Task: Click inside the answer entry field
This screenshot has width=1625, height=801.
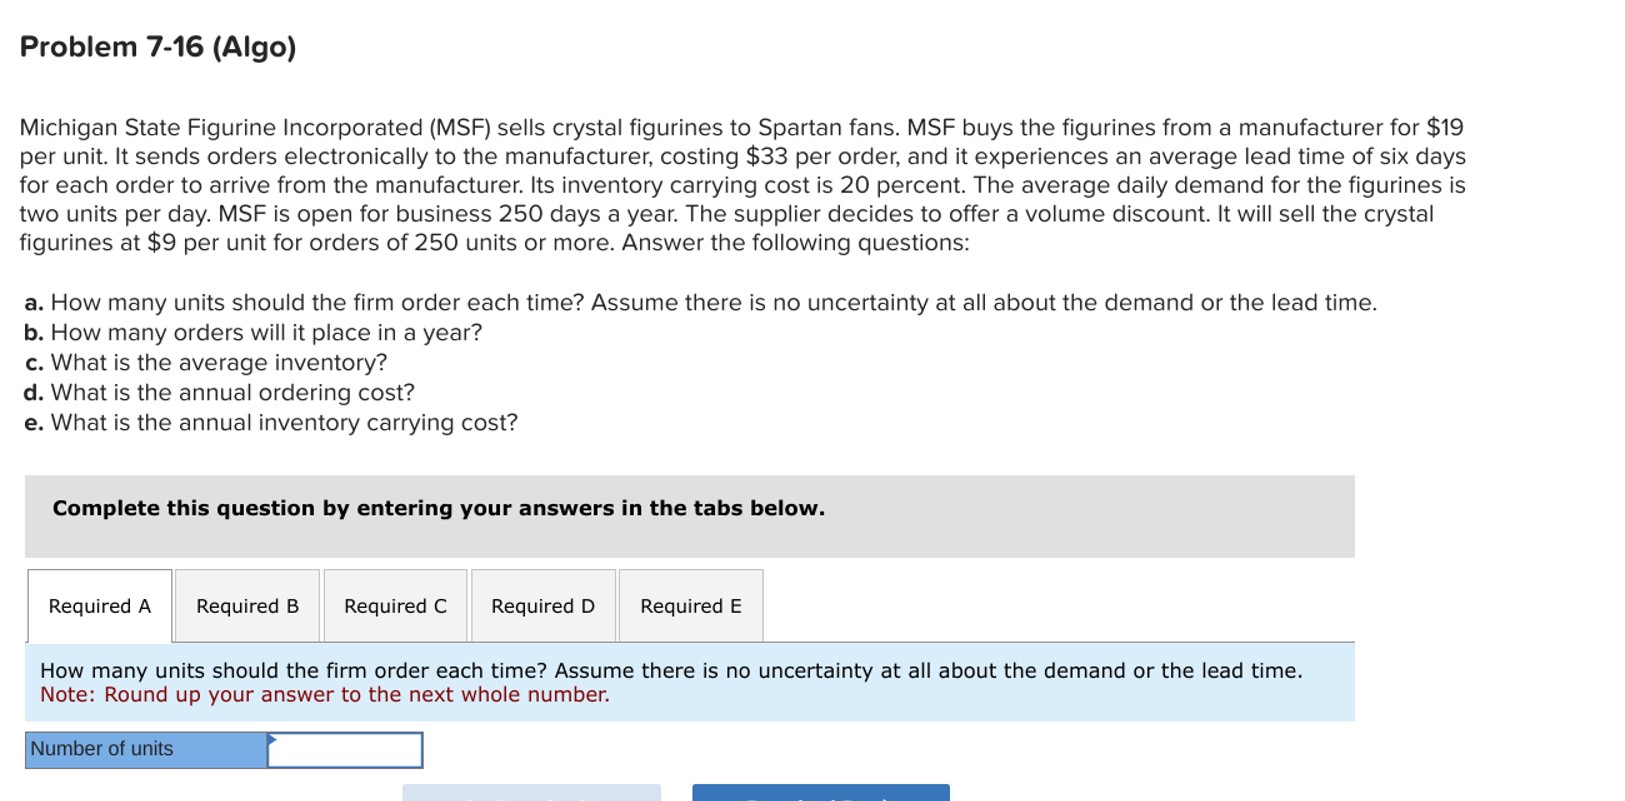Action: click(345, 749)
